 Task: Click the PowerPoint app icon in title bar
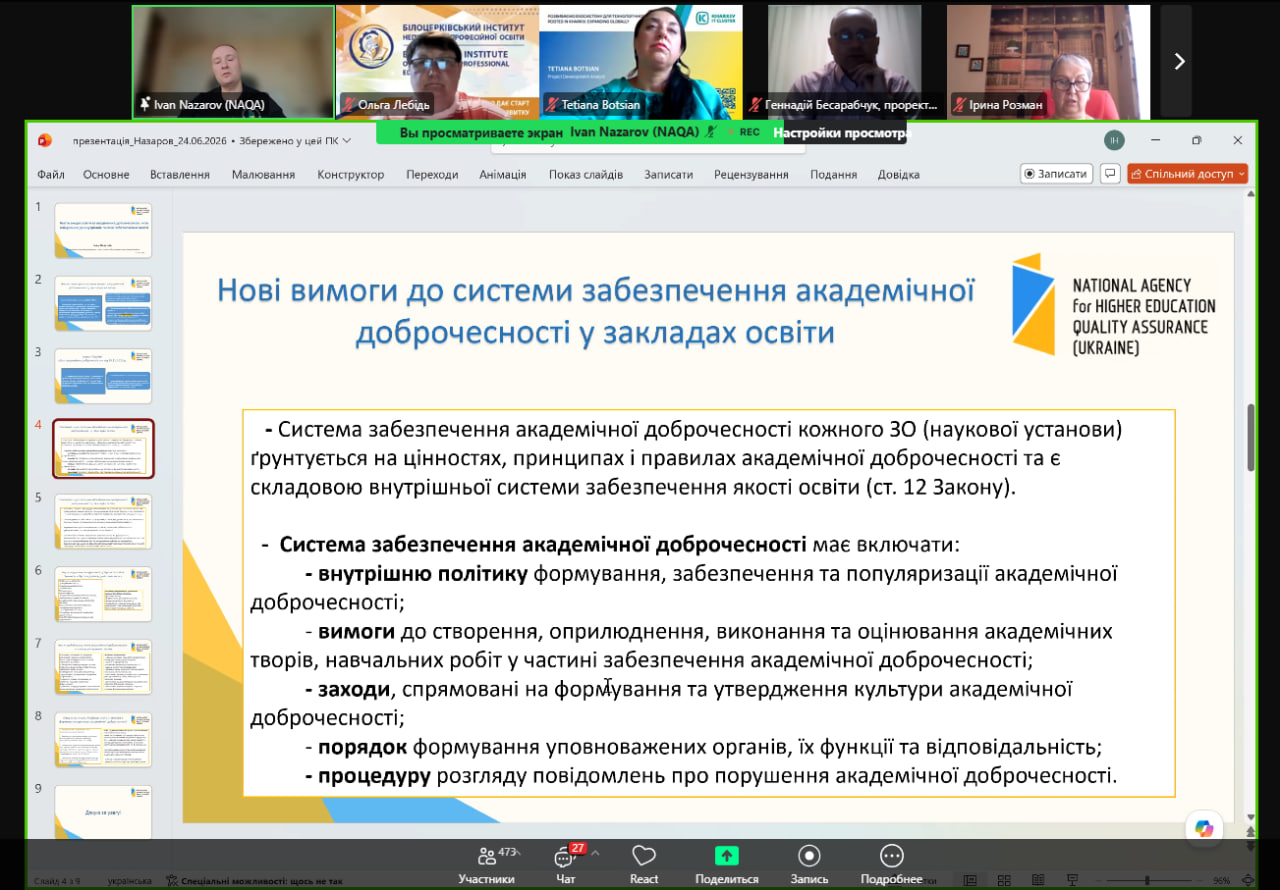coord(44,141)
